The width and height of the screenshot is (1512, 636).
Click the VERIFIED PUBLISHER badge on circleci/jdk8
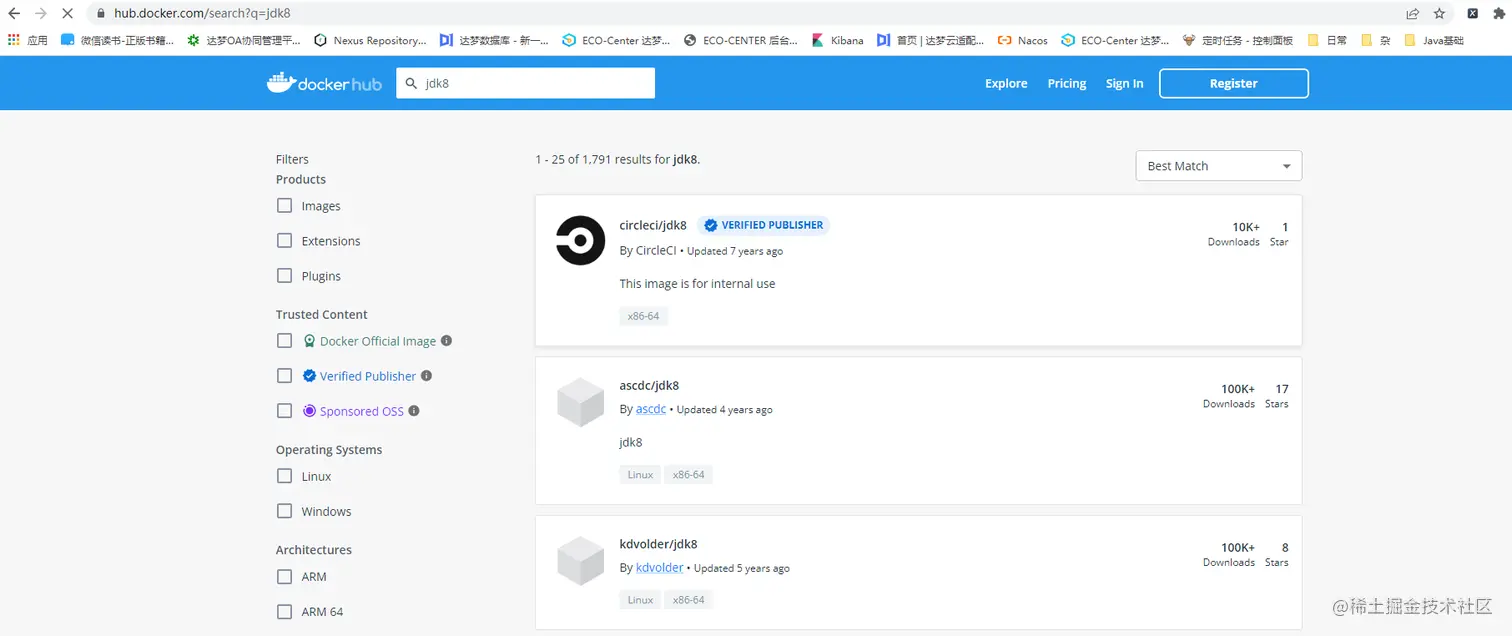pyautogui.click(x=763, y=226)
